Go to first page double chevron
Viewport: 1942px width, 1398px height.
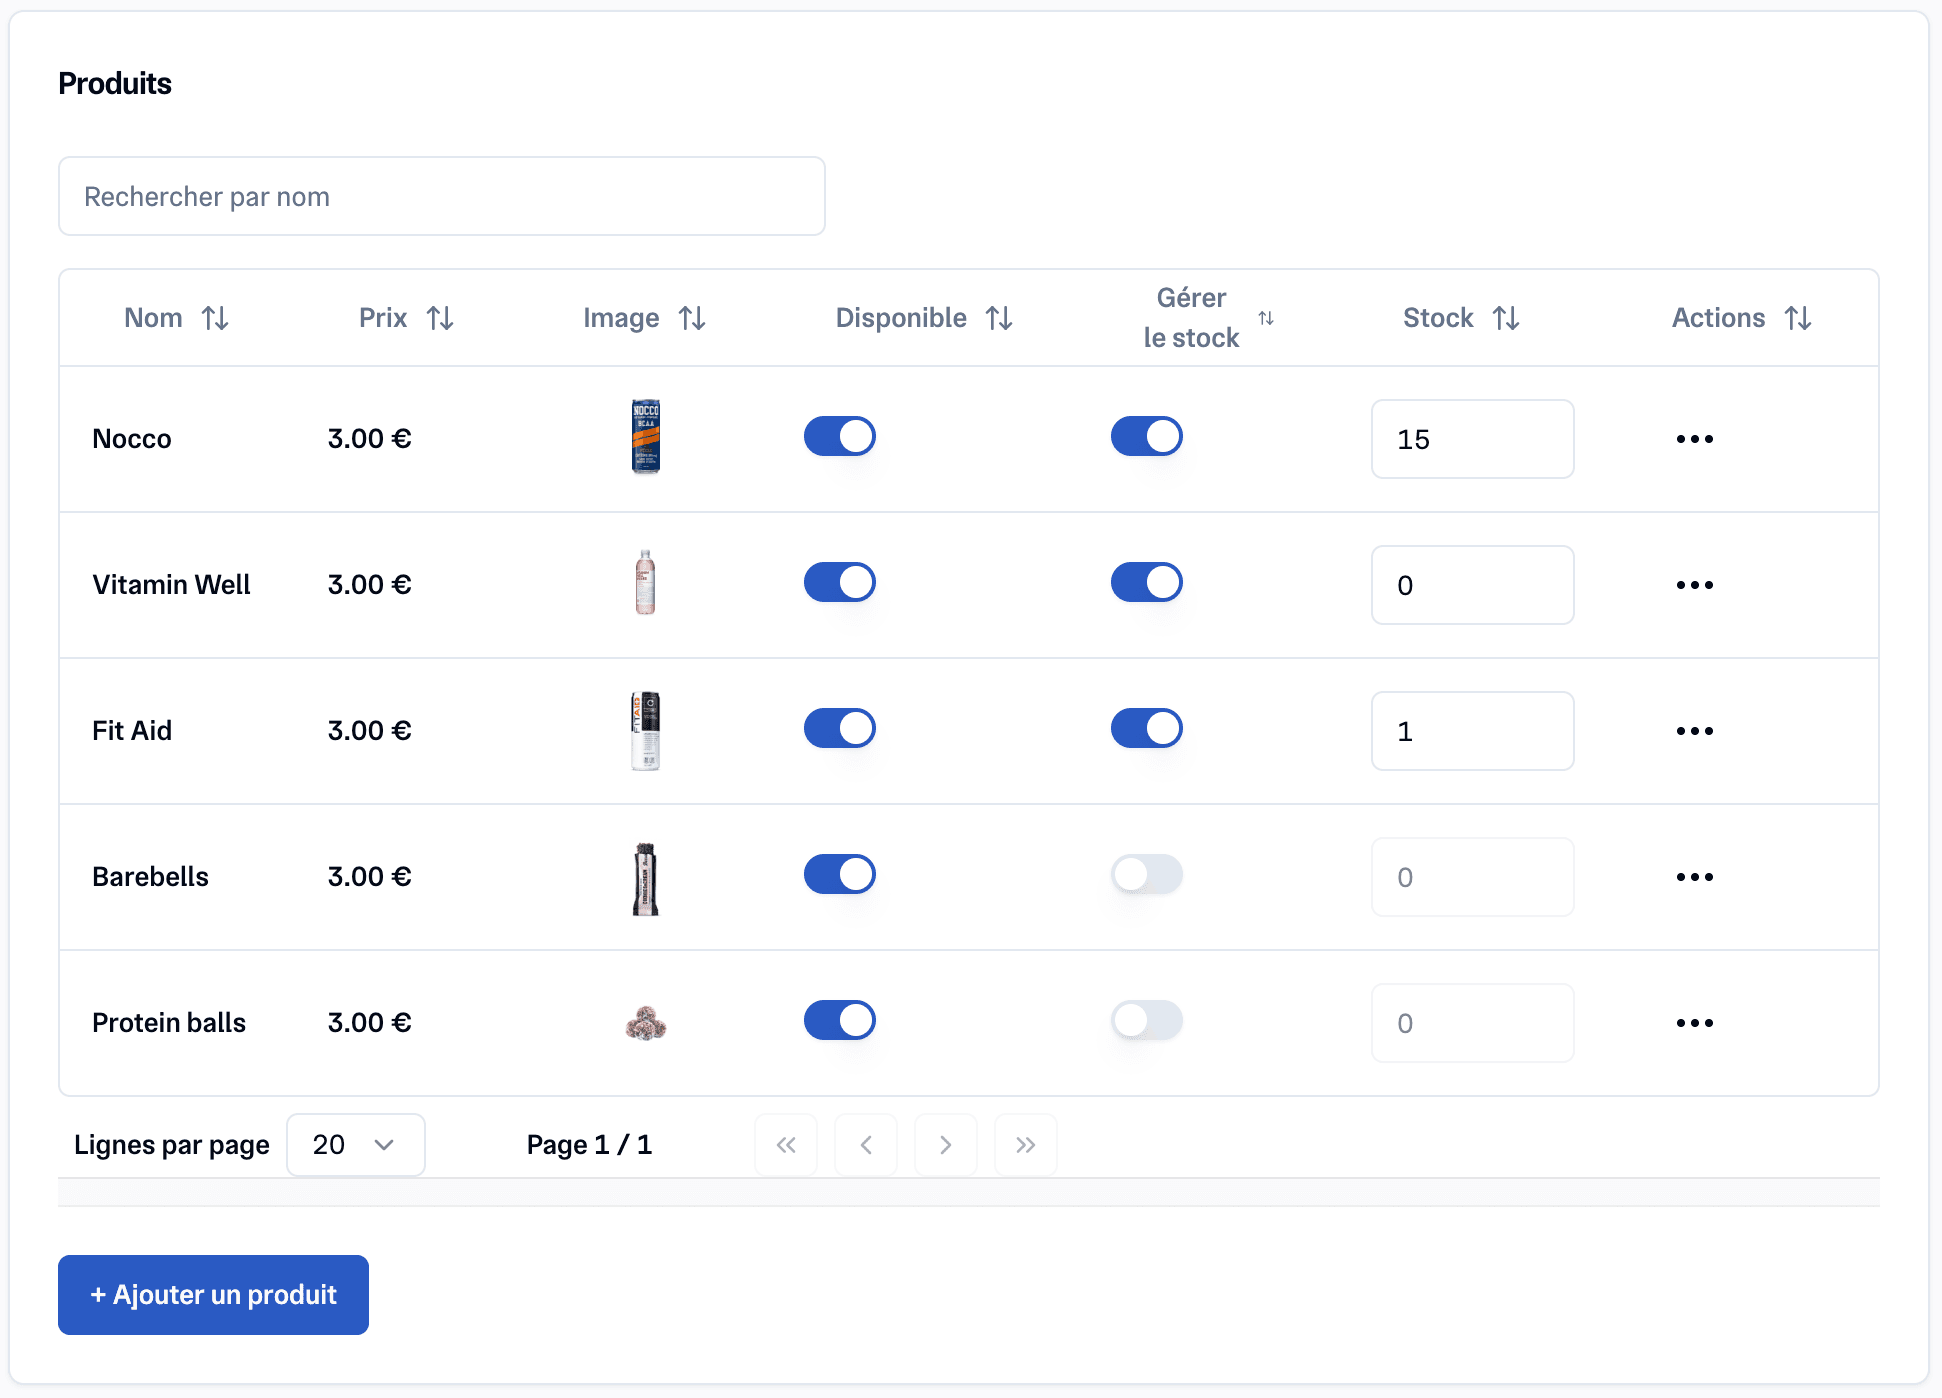pyautogui.click(x=786, y=1145)
